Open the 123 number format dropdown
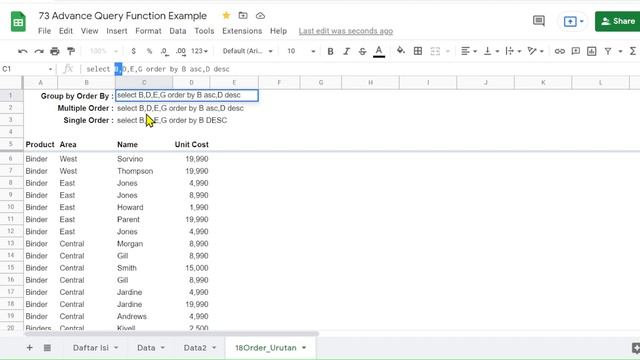Viewport: 640px width, 360px height. tap(199, 51)
